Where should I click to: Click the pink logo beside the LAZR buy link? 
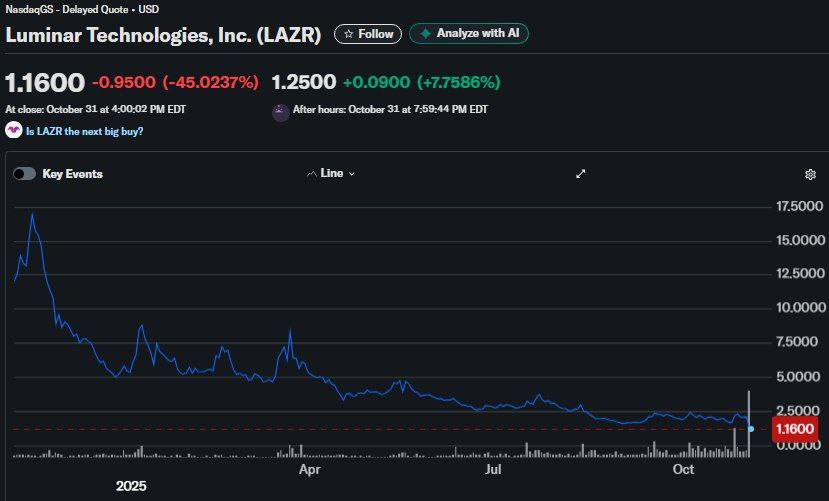[x=14, y=130]
